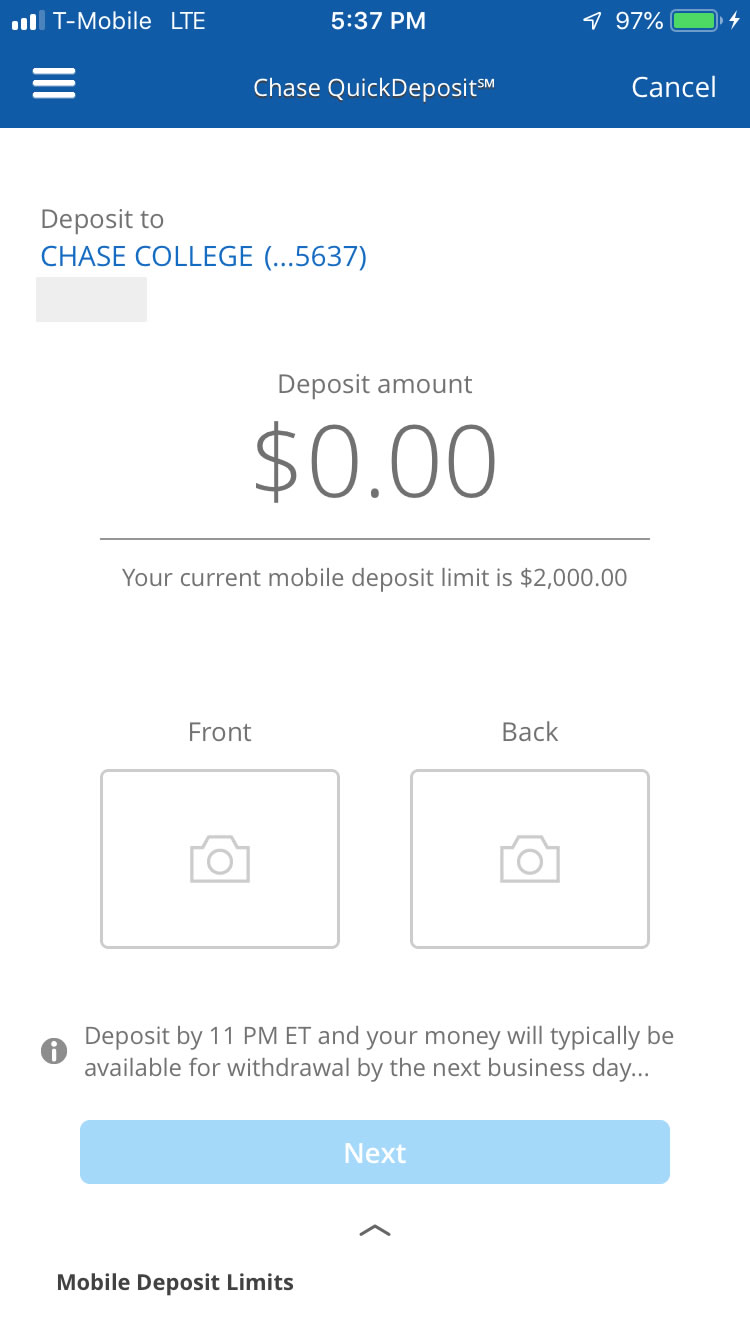Viewport: 750px width, 1334px height.
Task: Cancel the QuickDeposit
Action: tap(674, 87)
